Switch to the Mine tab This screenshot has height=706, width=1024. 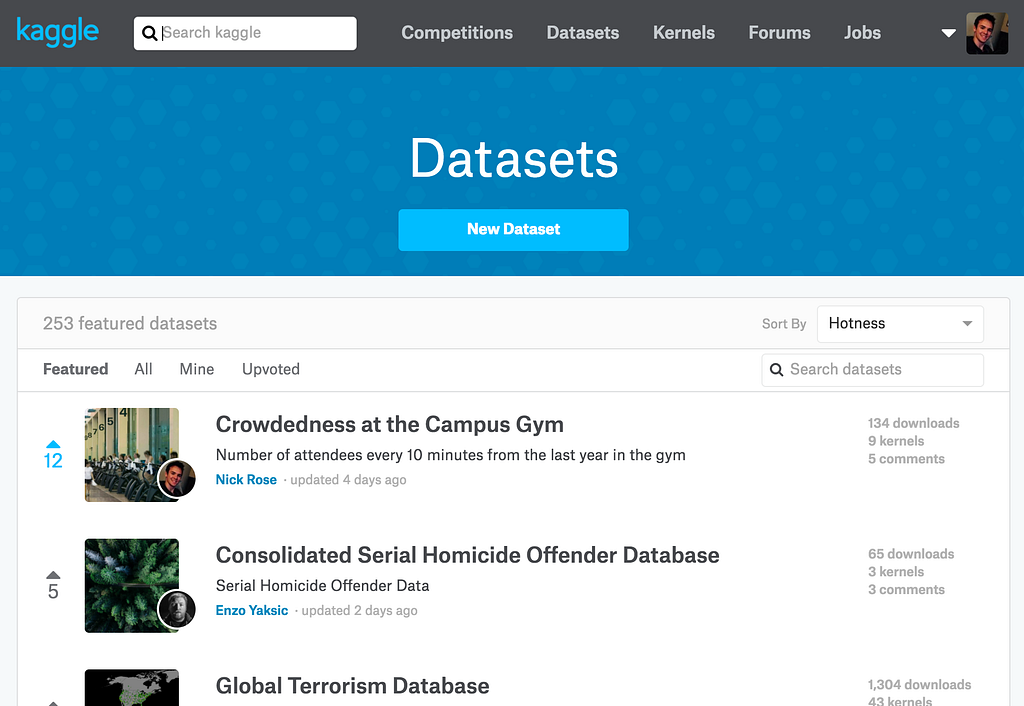tap(197, 369)
